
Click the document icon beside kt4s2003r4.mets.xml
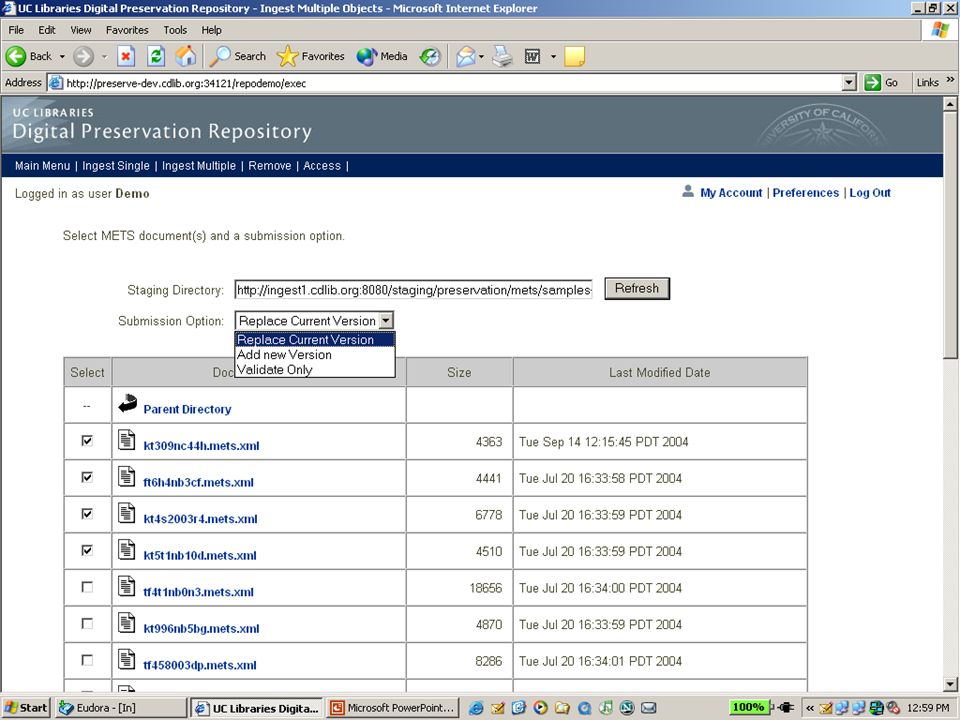pyautogui.click(x=126, y=514)
